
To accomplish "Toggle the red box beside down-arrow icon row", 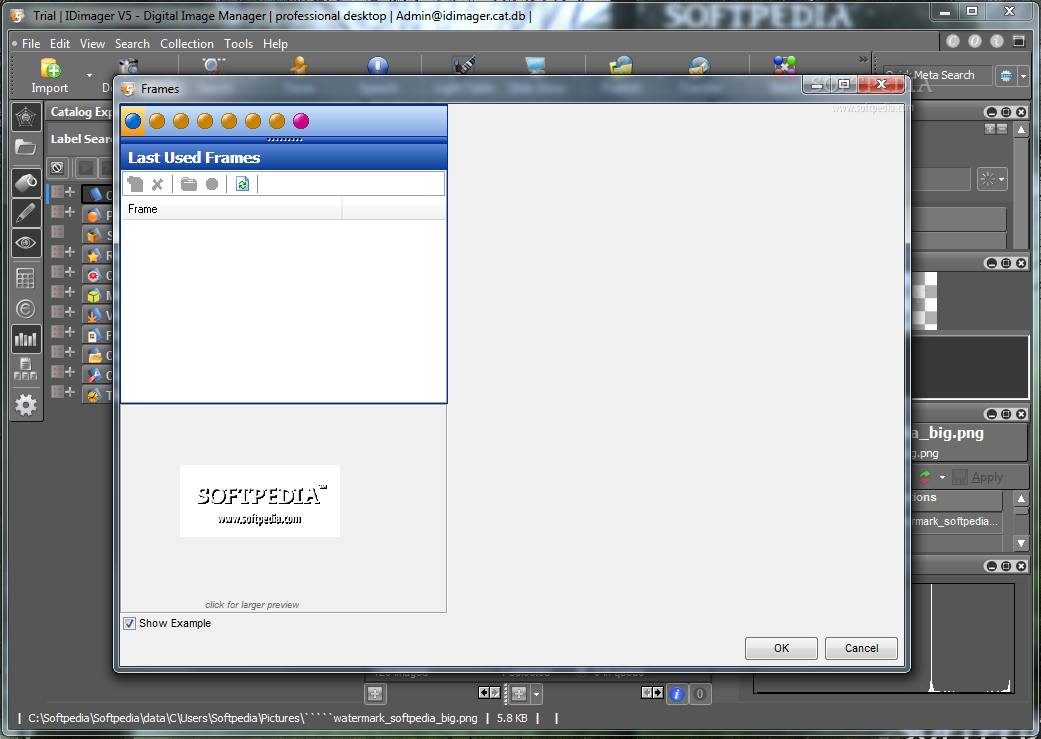I will (58, 311).
